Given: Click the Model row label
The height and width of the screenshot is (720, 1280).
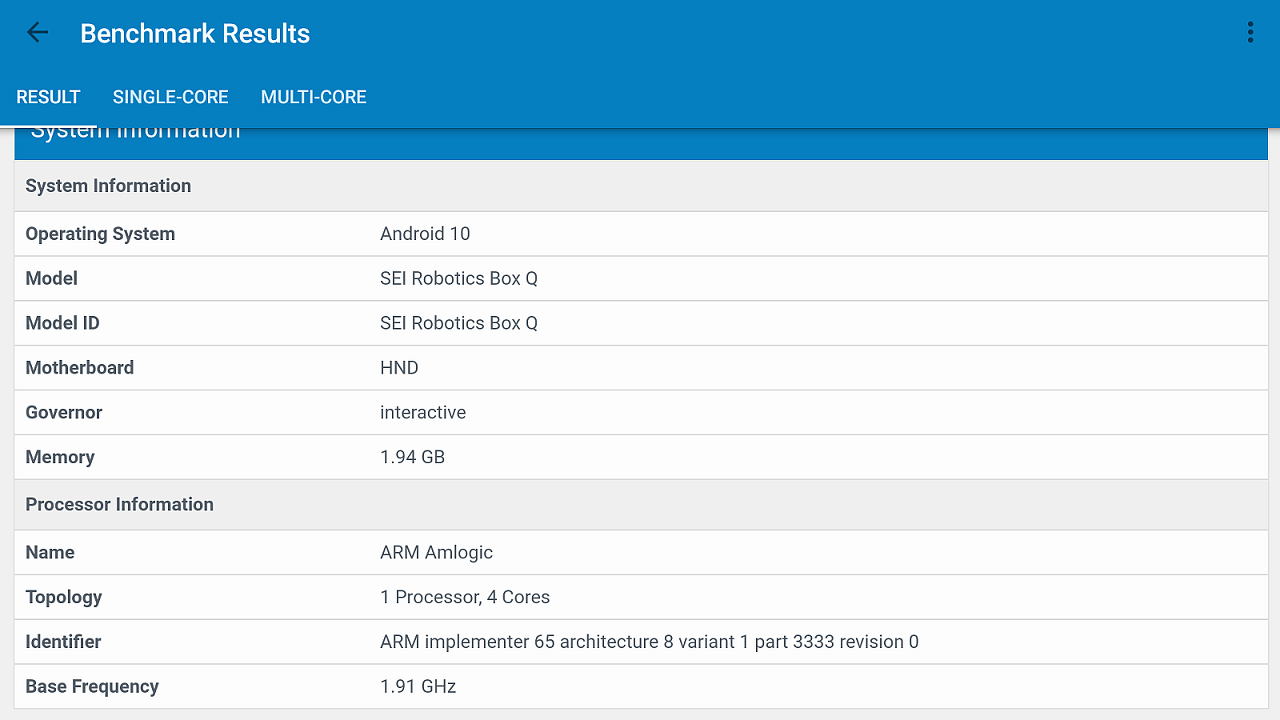Looking at the screenshot, I should pos(51,279).
